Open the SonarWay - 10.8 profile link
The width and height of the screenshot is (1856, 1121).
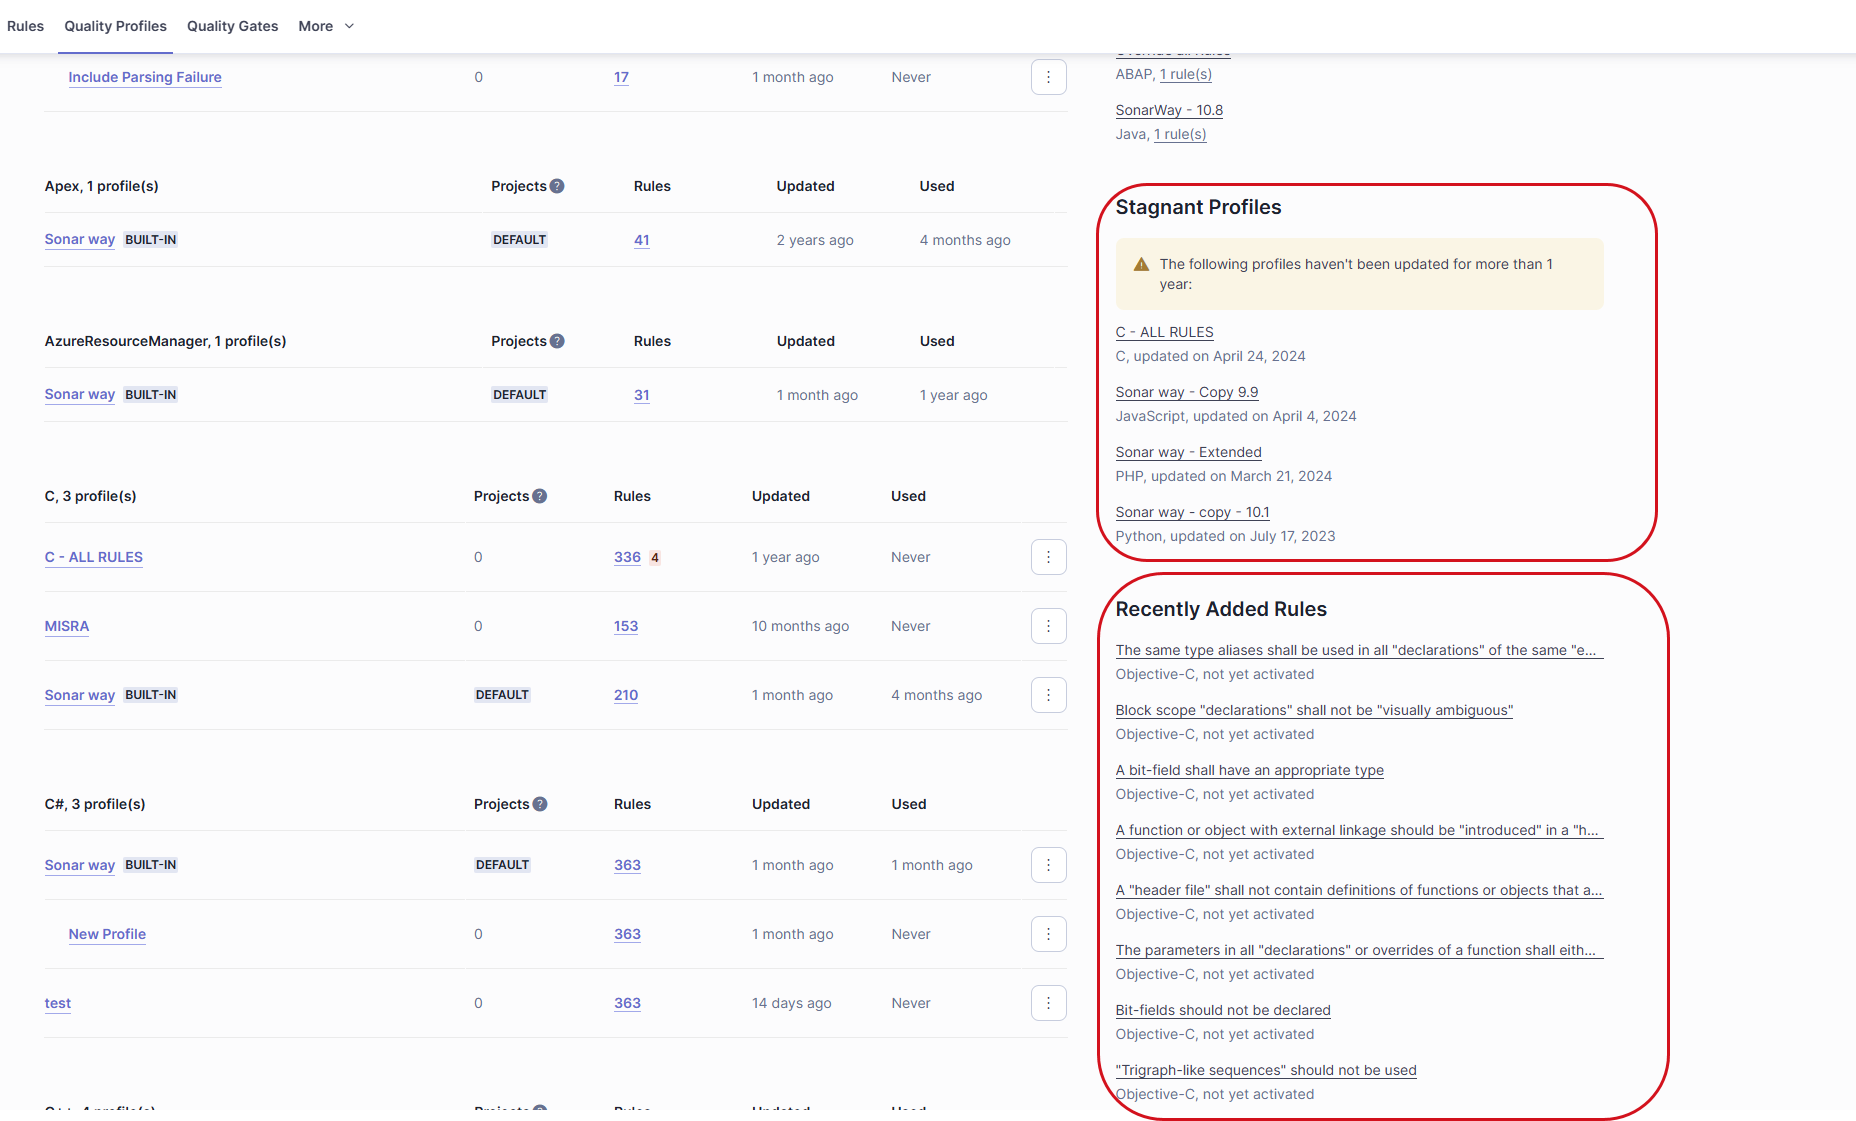pyautogui.click(x=1168, y=110)
